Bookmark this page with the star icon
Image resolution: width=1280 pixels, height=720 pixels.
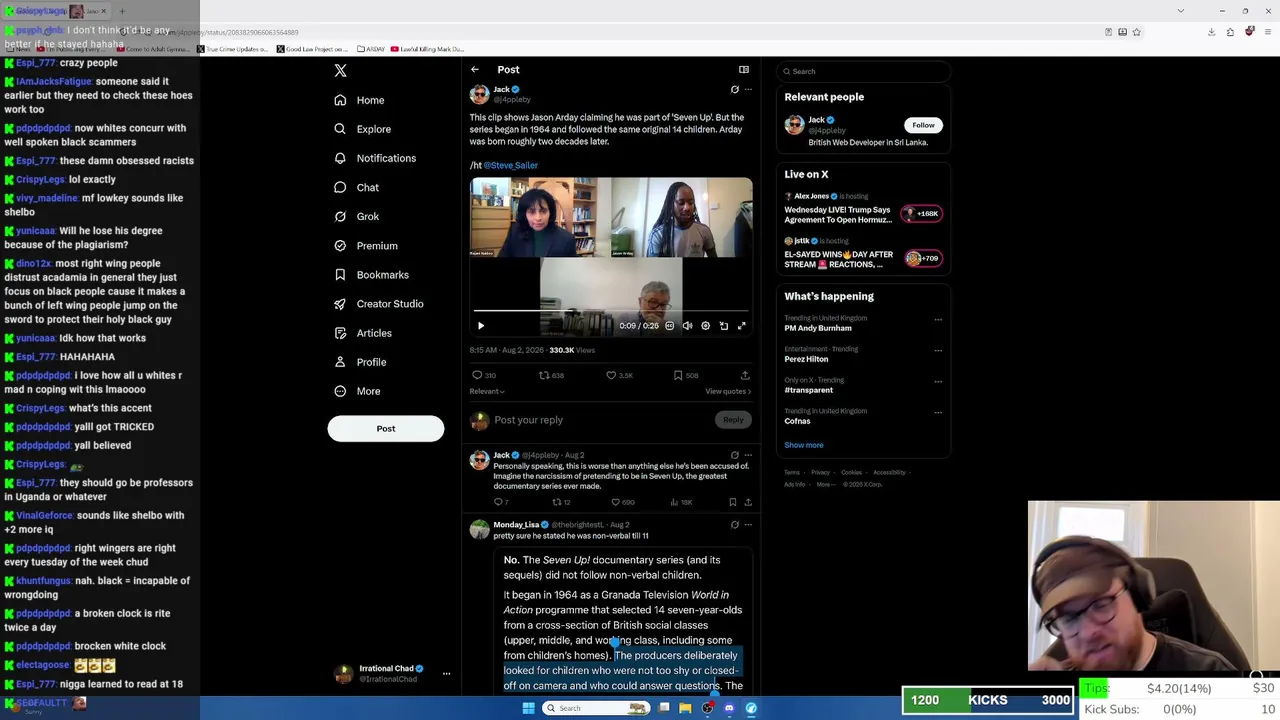[1137, 32]
